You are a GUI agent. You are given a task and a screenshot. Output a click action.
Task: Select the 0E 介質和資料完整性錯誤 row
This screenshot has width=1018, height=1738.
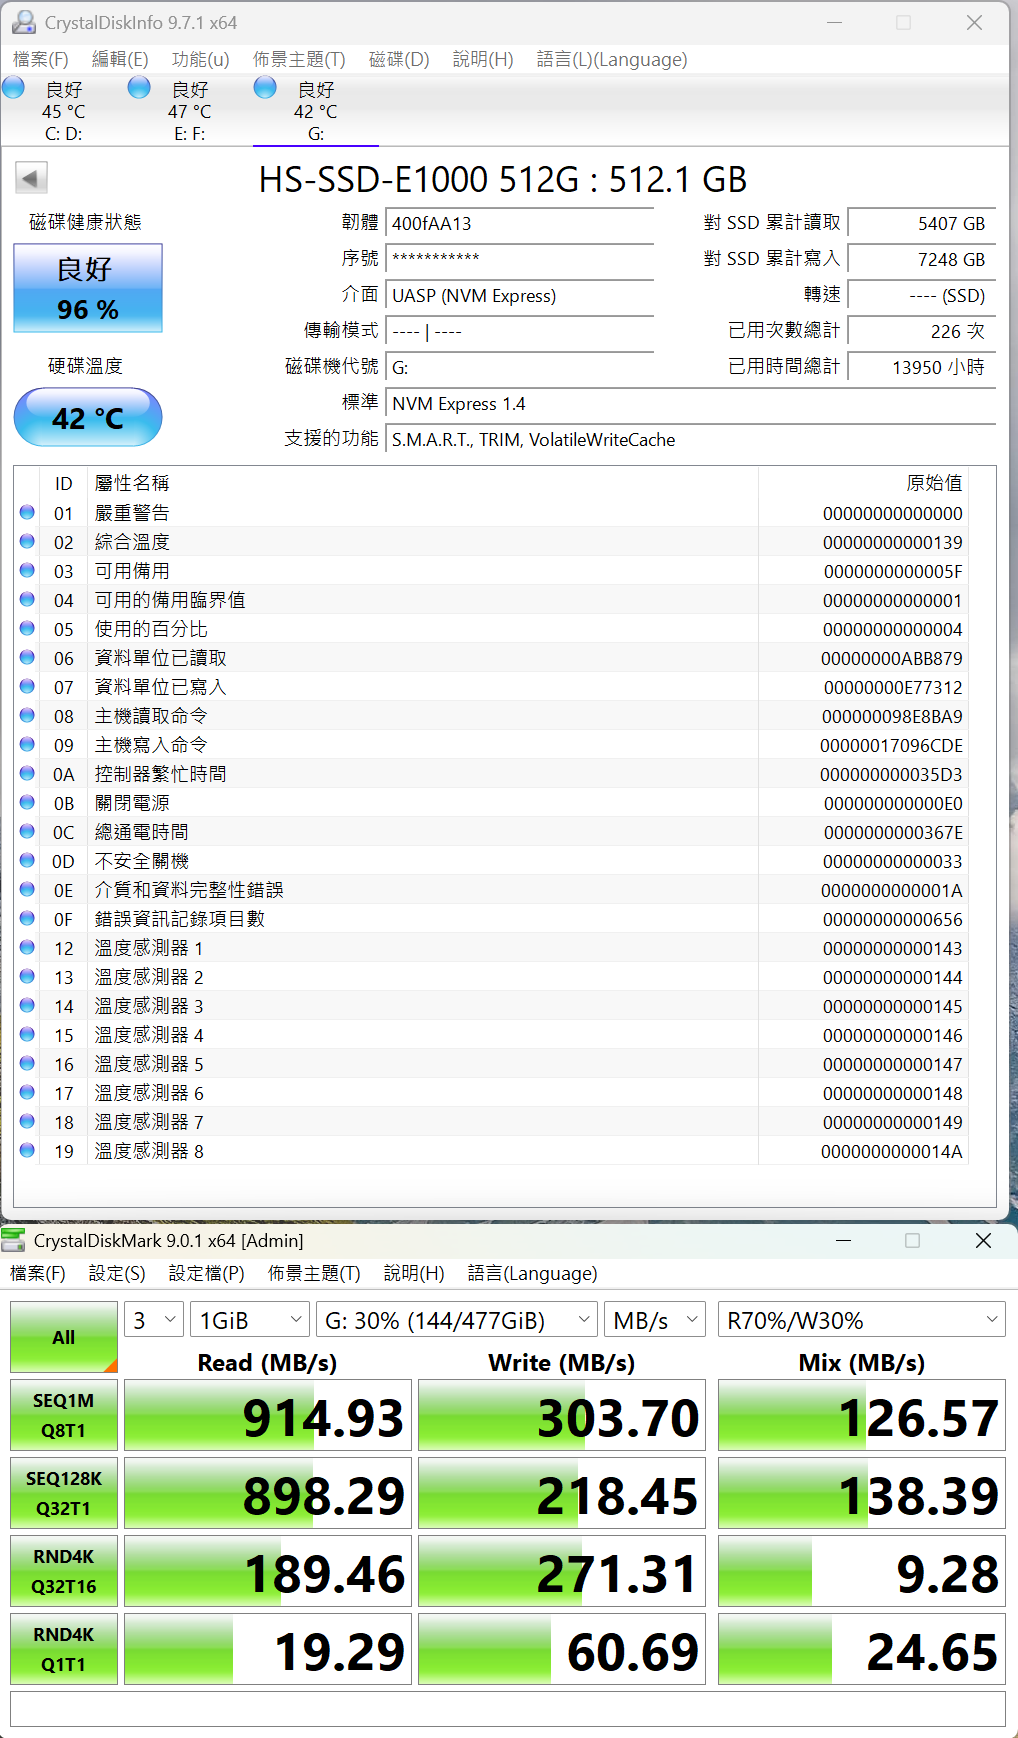coord(491,890)
